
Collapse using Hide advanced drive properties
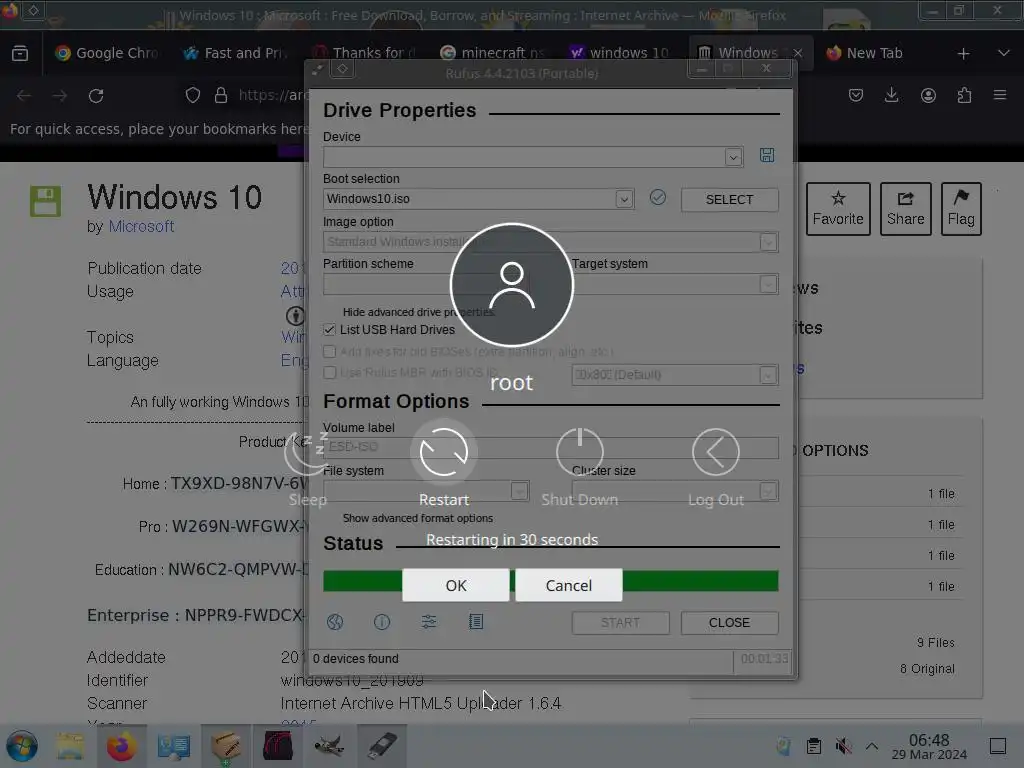(x=418, y=312)
